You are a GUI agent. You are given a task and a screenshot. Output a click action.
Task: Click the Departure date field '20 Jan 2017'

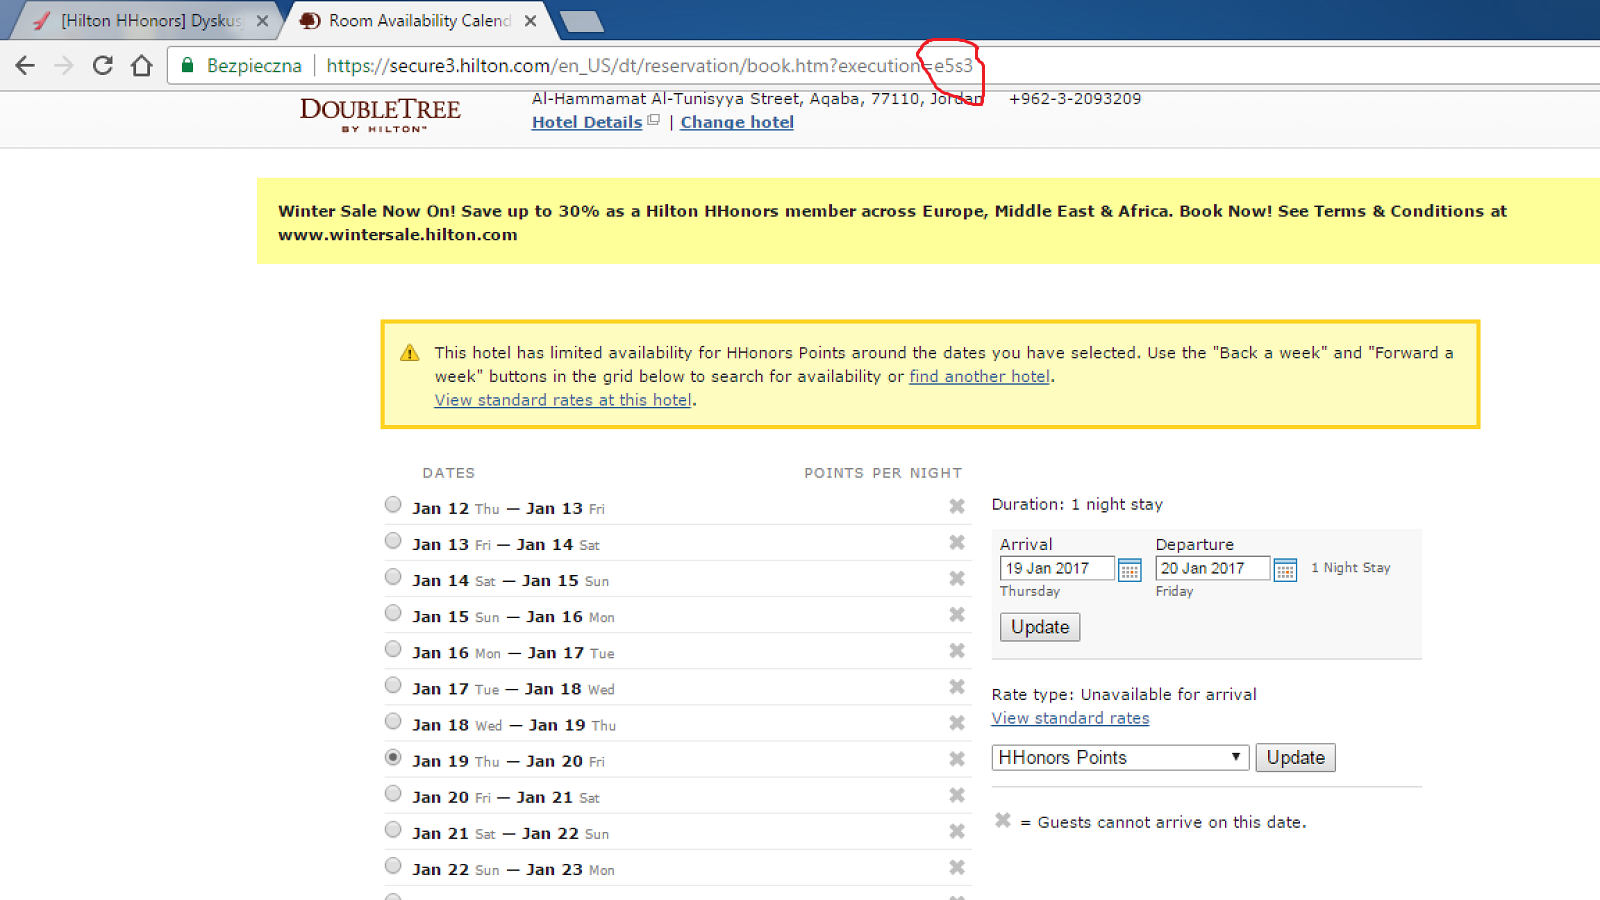pyautogui.click(x=1212, y=569)
